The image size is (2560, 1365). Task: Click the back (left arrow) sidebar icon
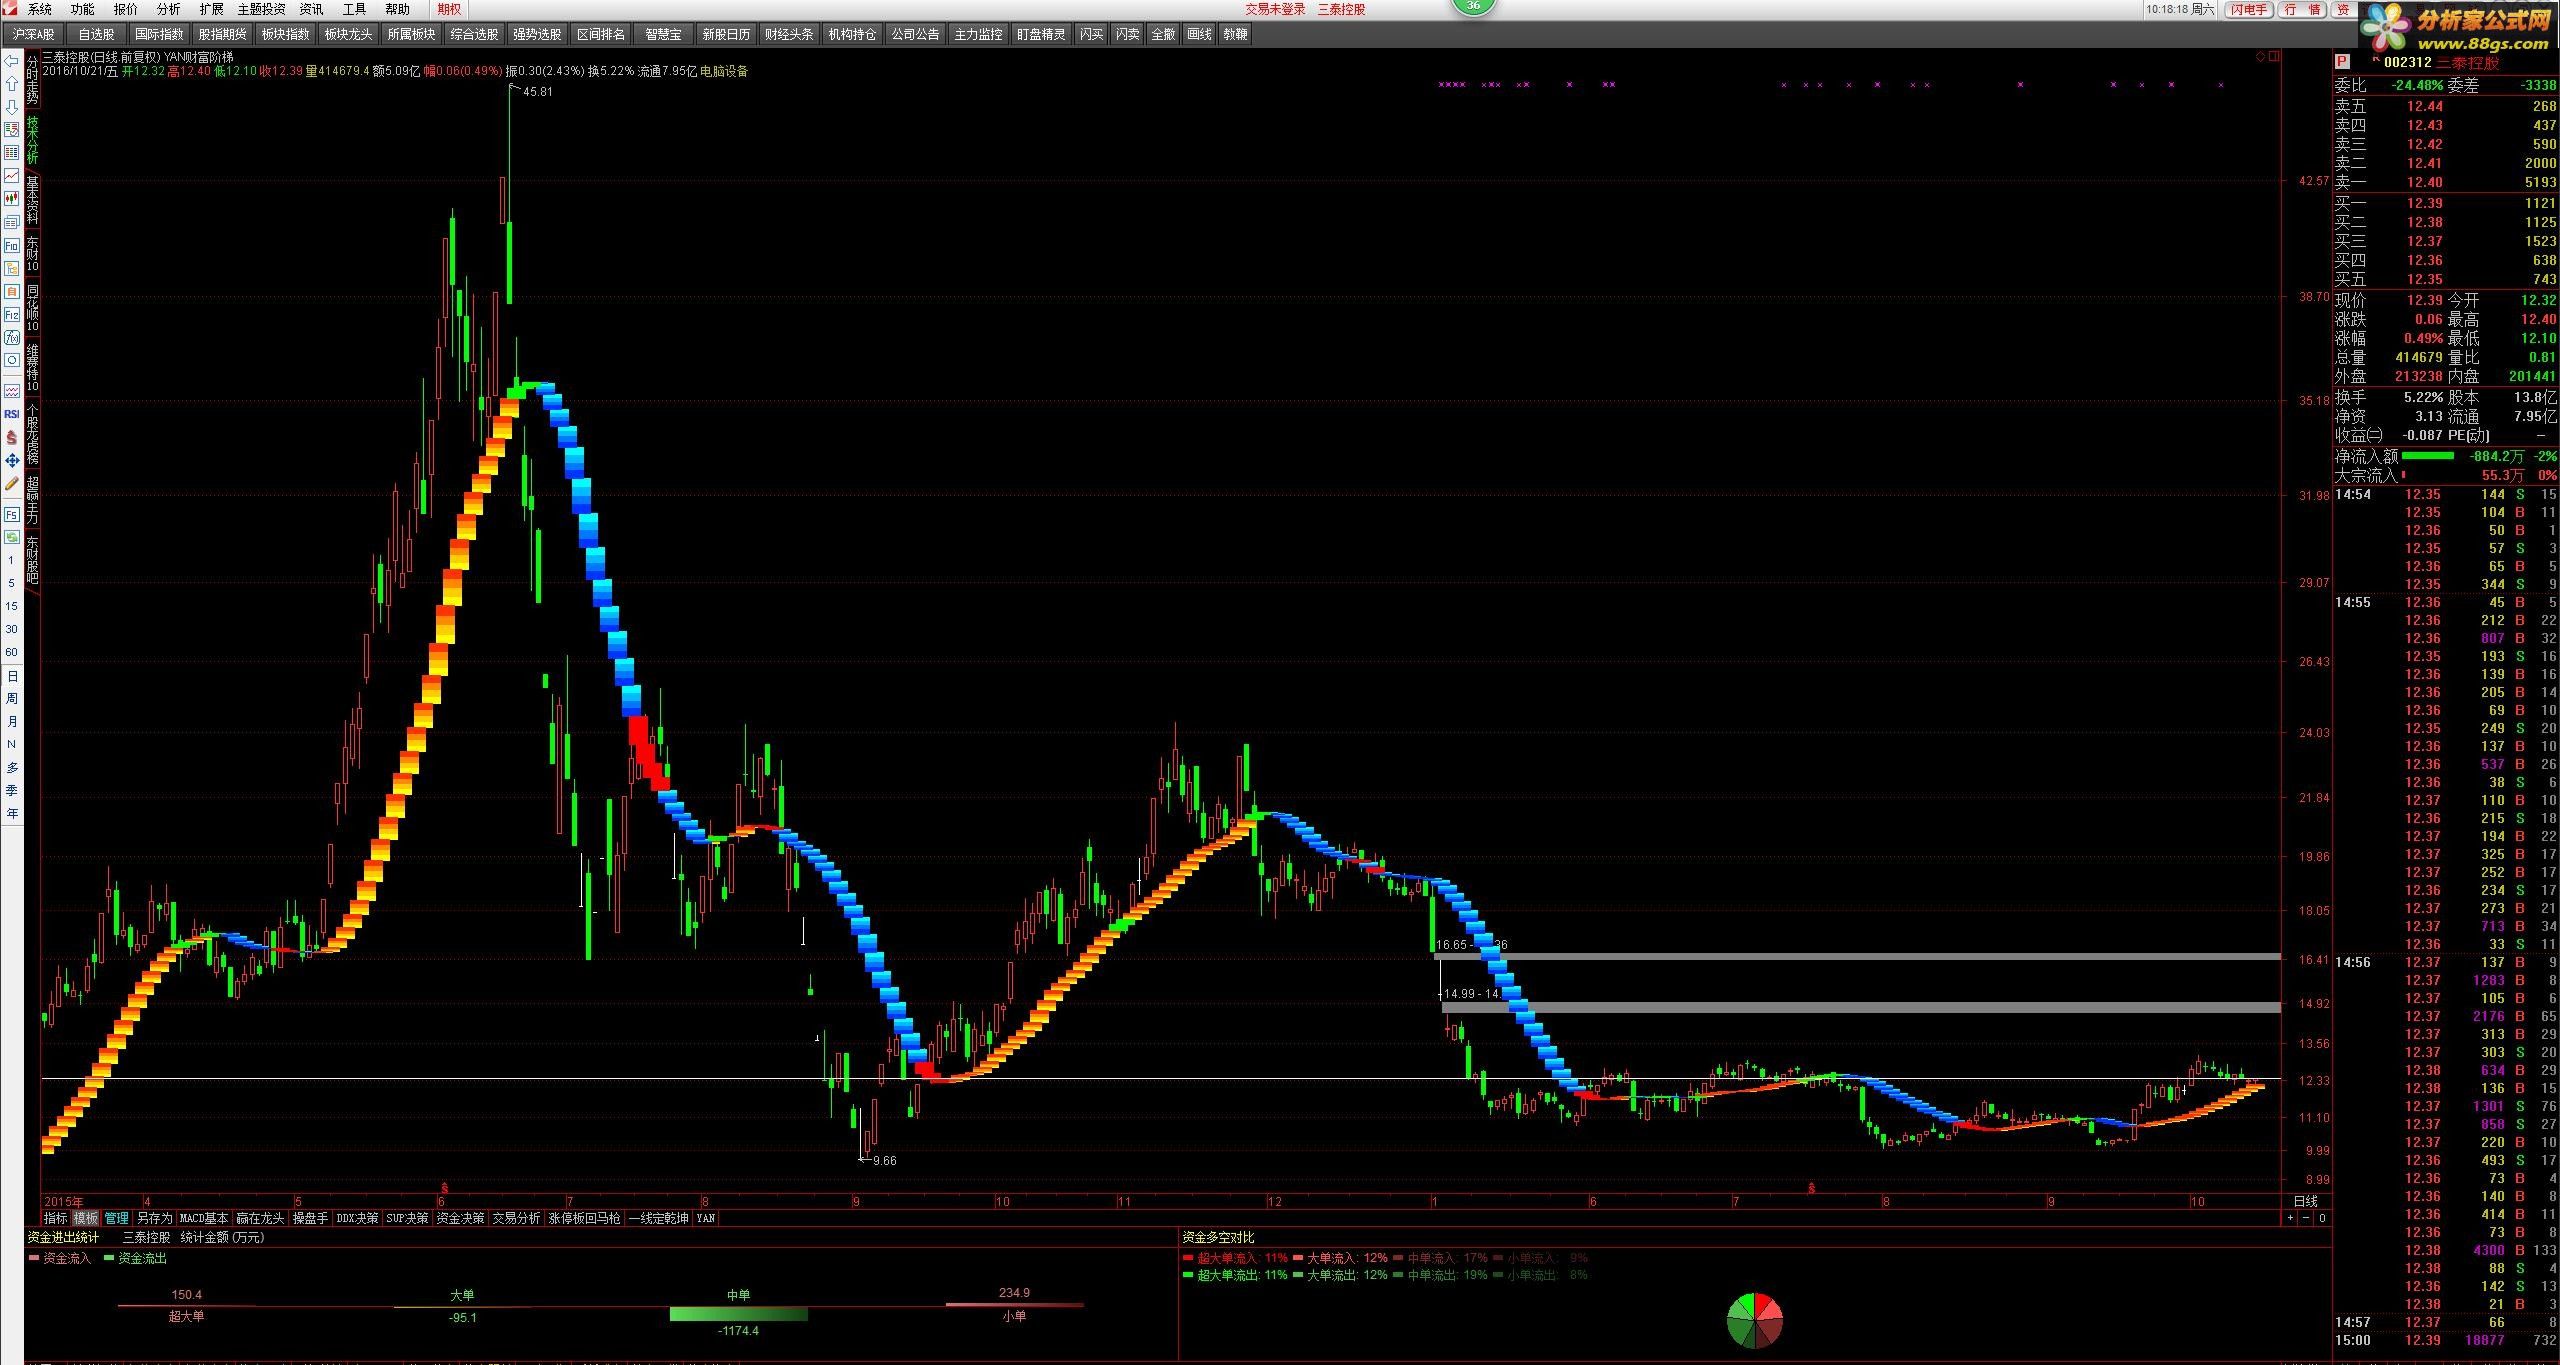click(12, 61)
